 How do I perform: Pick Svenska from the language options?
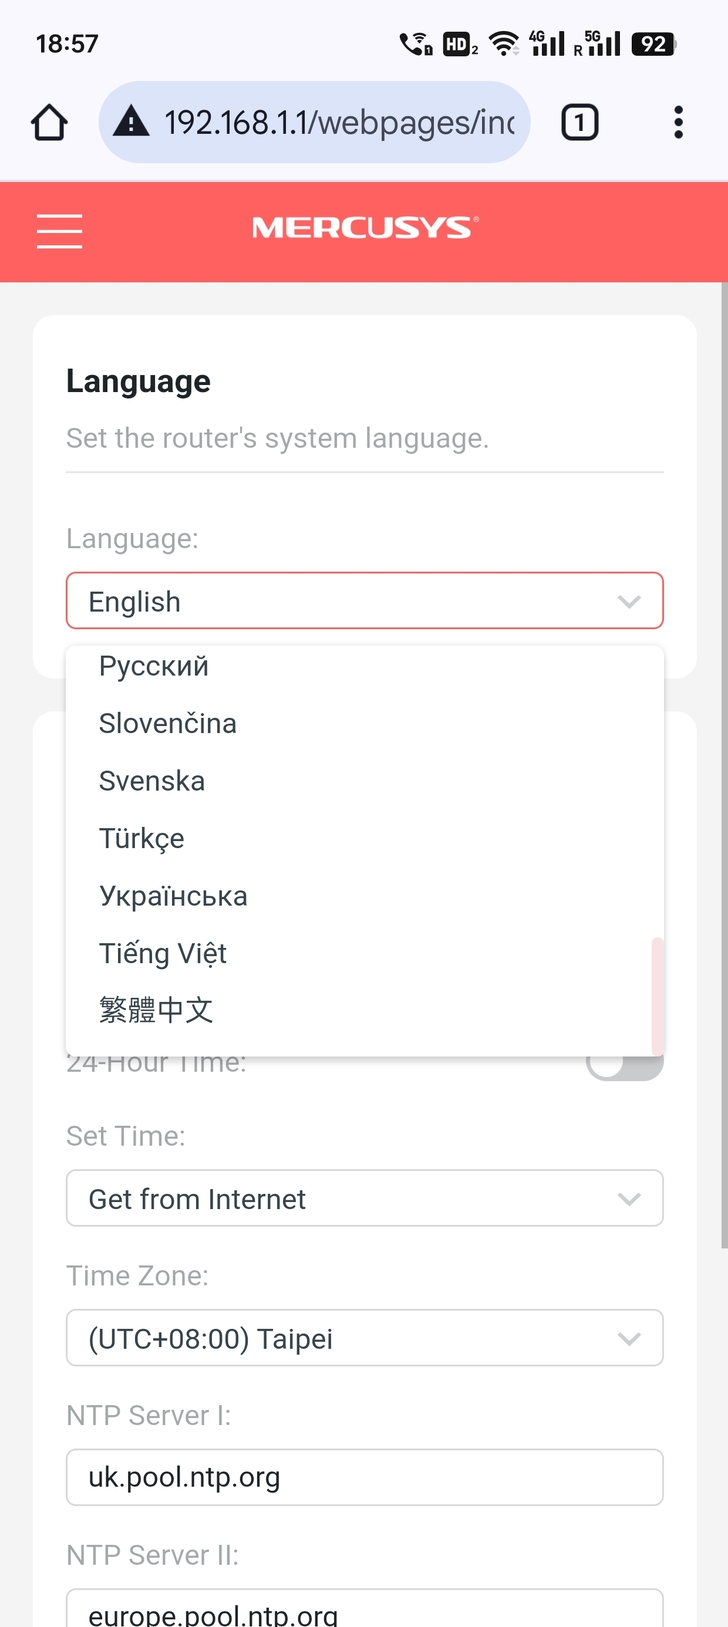[152, 781]
